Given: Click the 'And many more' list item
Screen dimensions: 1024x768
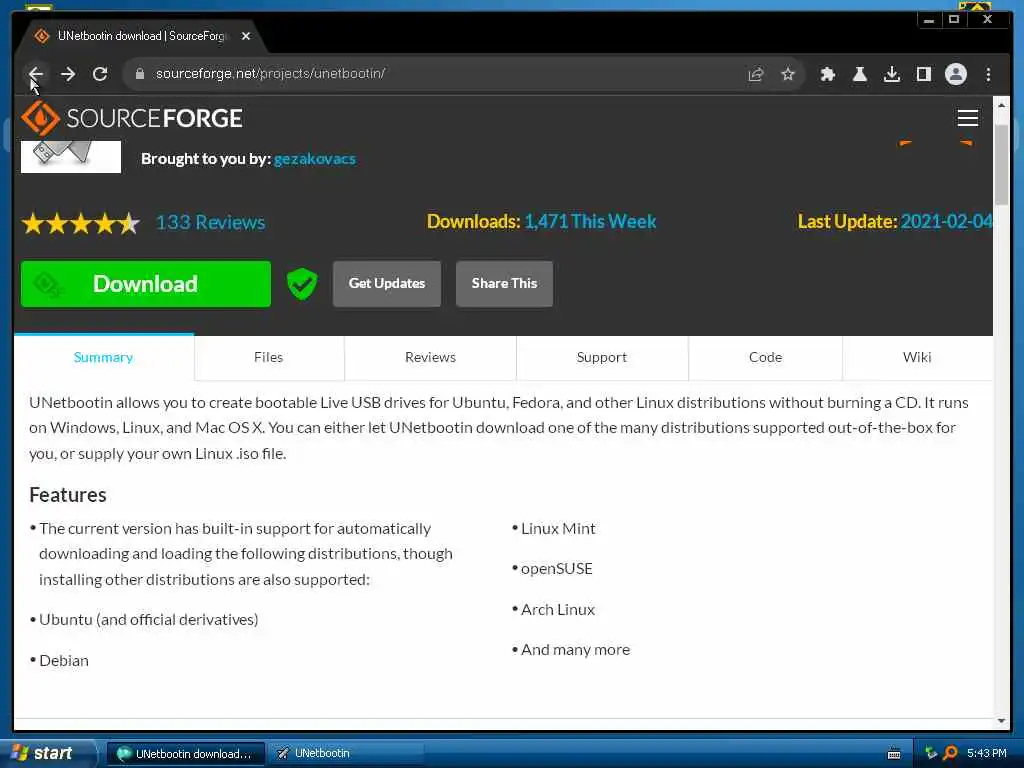Looking at the screenshot, I should (575, 650).
